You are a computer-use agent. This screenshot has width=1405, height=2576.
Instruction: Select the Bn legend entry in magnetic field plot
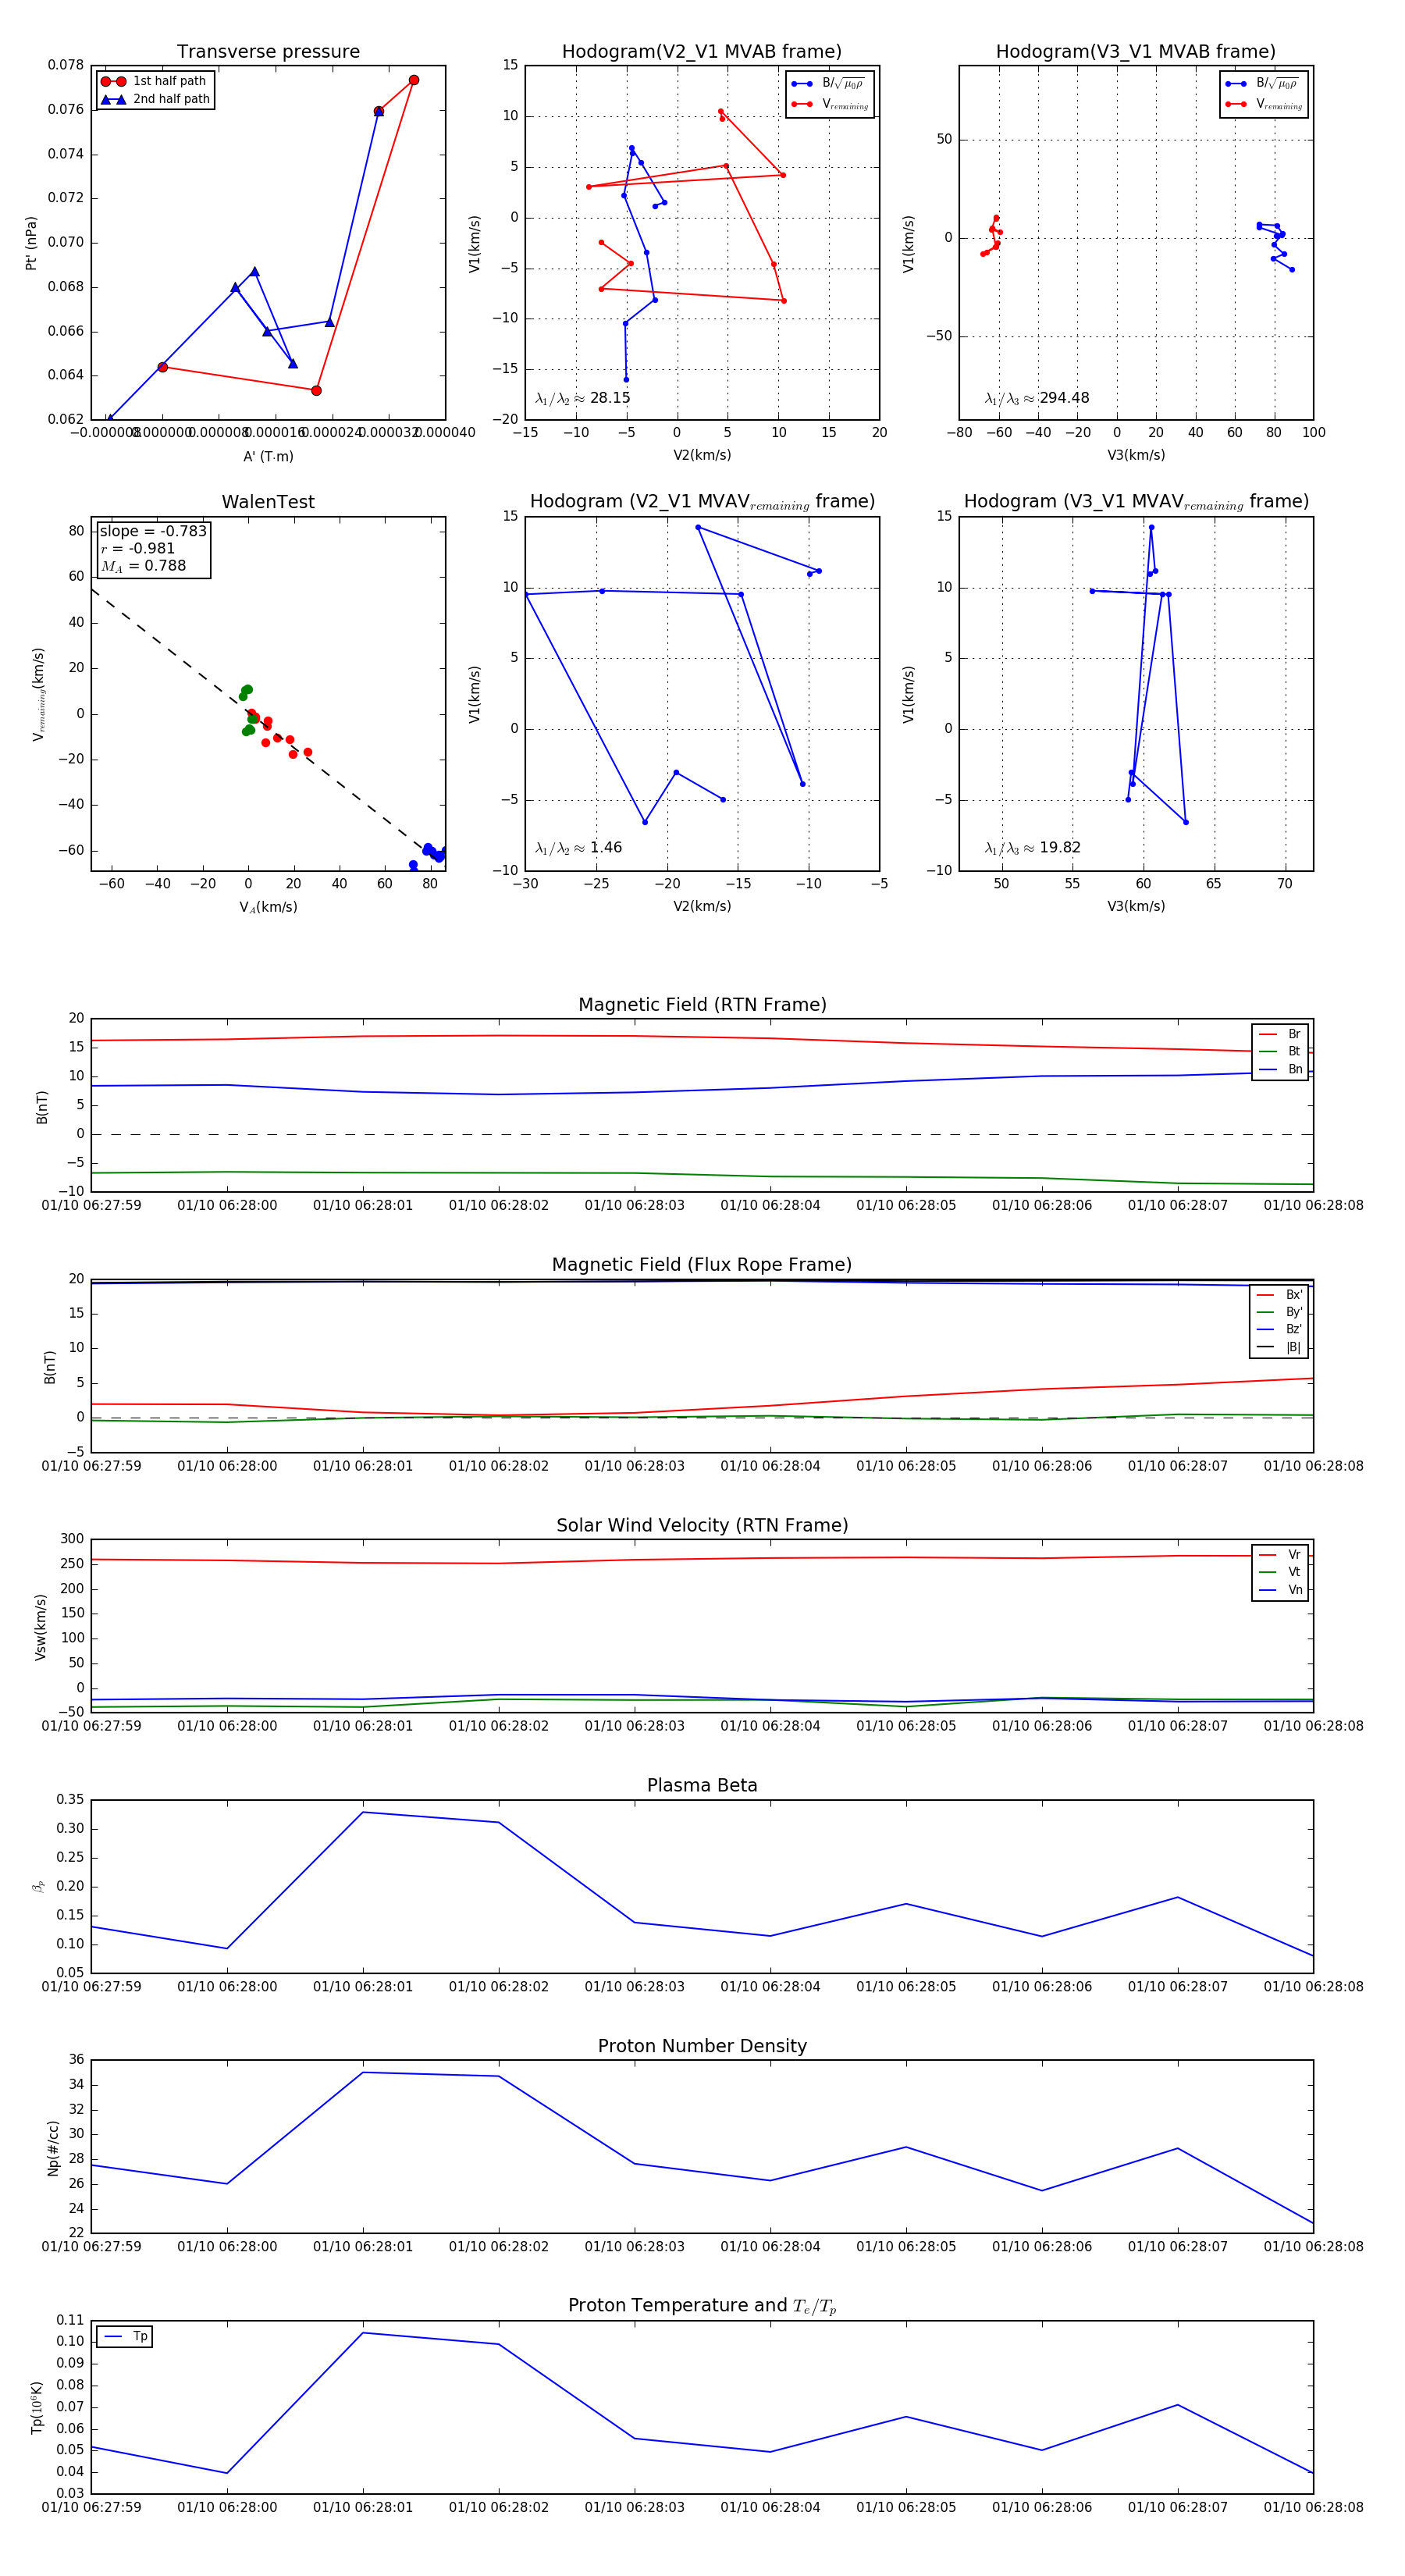[1280, 1069]
